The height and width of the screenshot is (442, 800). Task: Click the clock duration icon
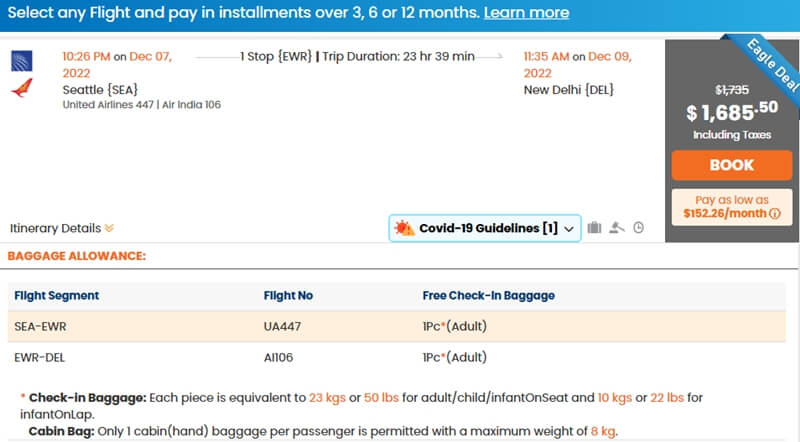pos(638,228)
